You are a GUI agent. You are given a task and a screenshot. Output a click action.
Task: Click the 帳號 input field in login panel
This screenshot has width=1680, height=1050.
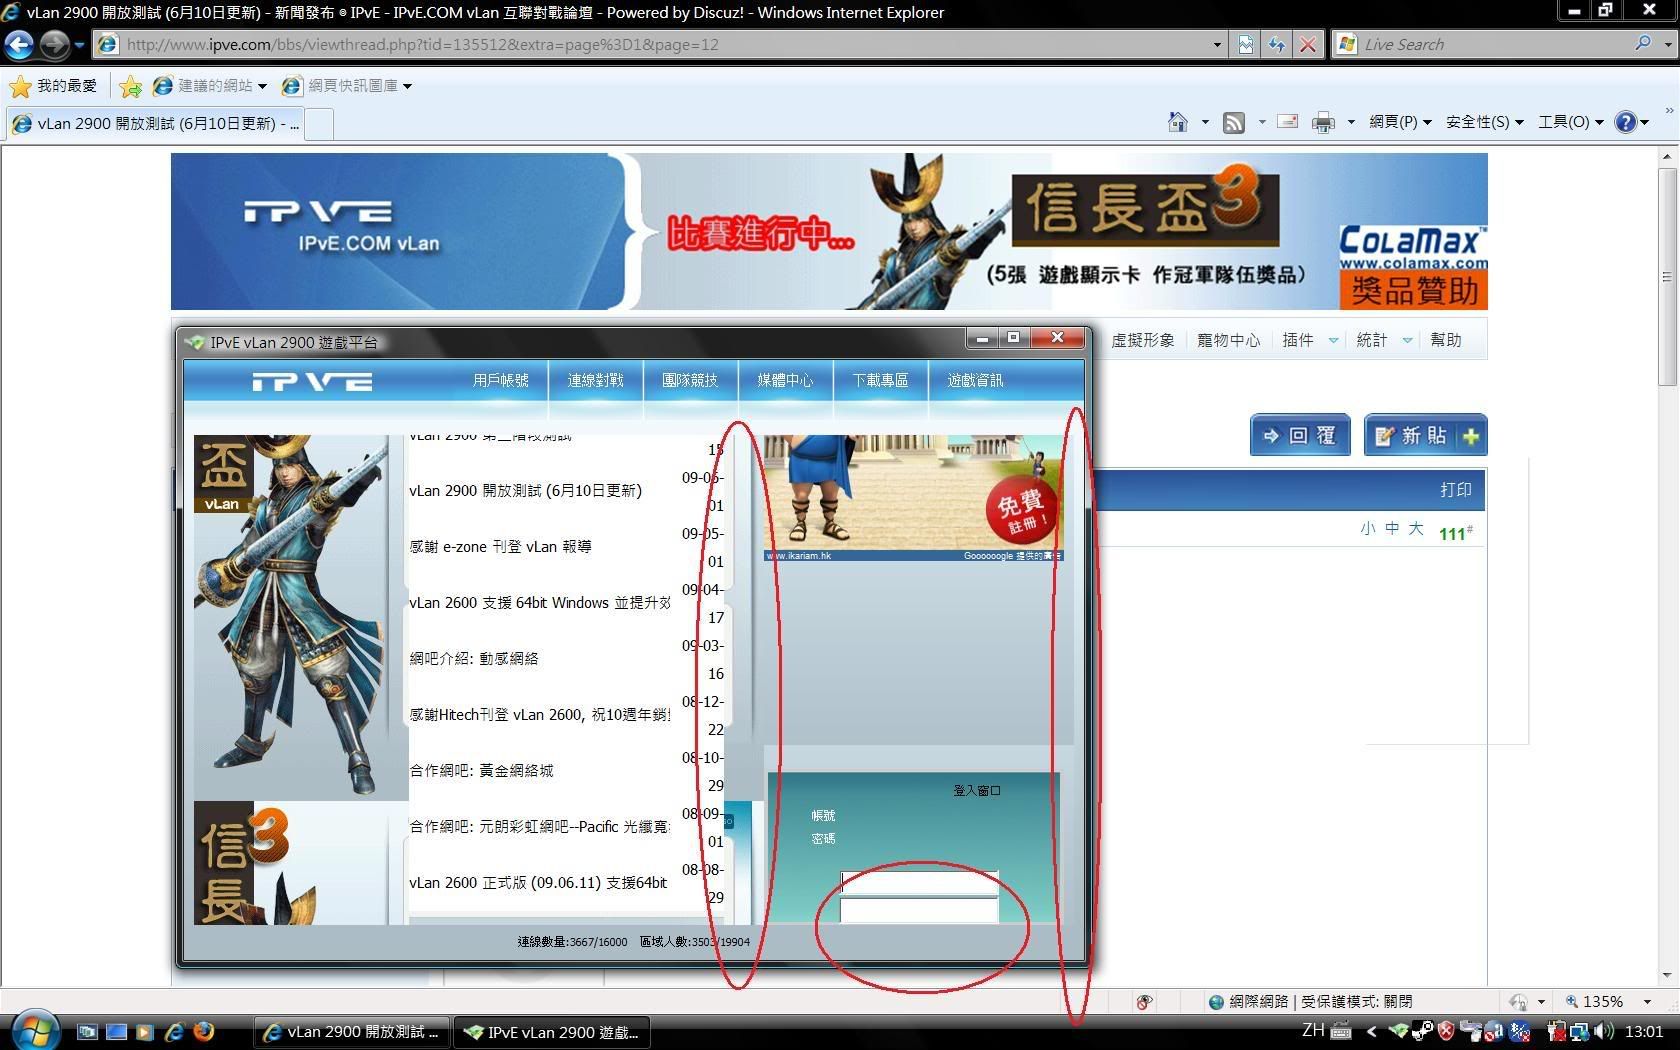point(919,882)
